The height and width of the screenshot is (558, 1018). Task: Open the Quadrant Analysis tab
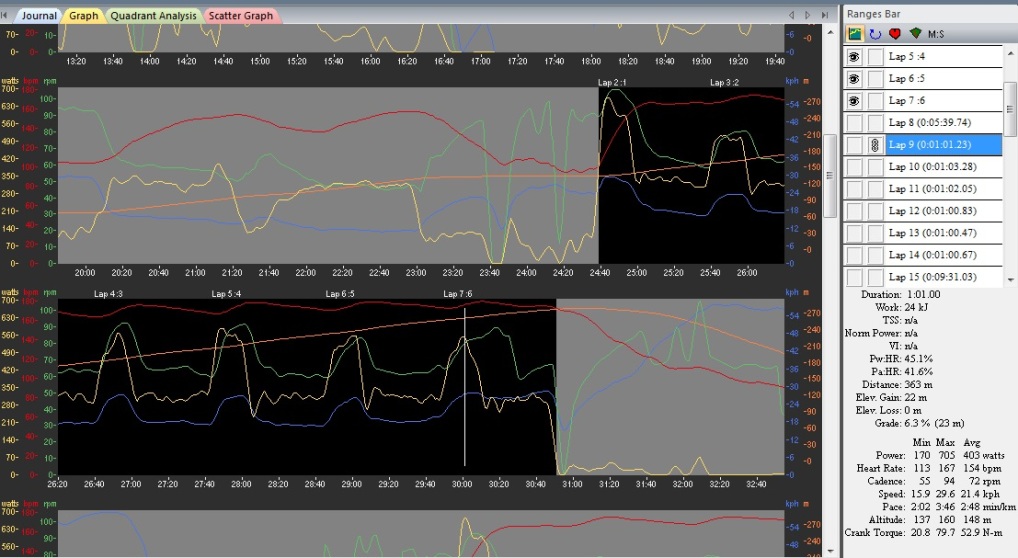coord(153,16)
